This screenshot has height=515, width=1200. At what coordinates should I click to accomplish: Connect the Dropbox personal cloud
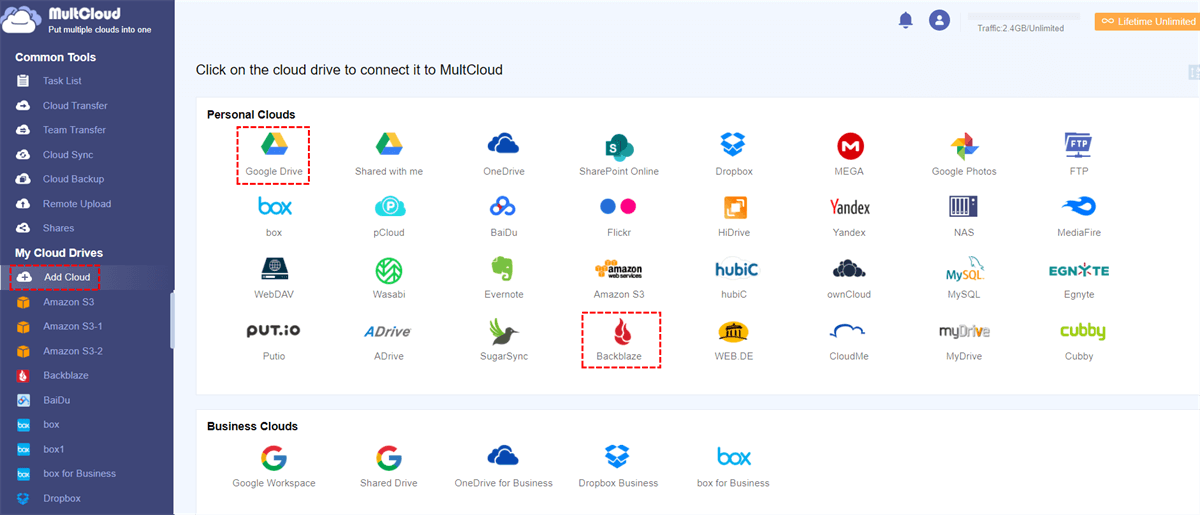pos(734,155)
